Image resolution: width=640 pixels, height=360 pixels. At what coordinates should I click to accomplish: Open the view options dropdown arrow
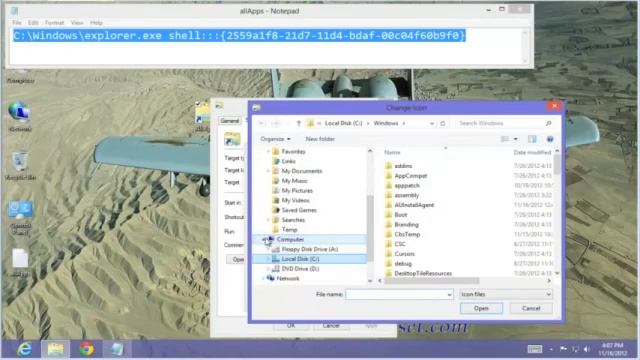click(x=516, y=139)
